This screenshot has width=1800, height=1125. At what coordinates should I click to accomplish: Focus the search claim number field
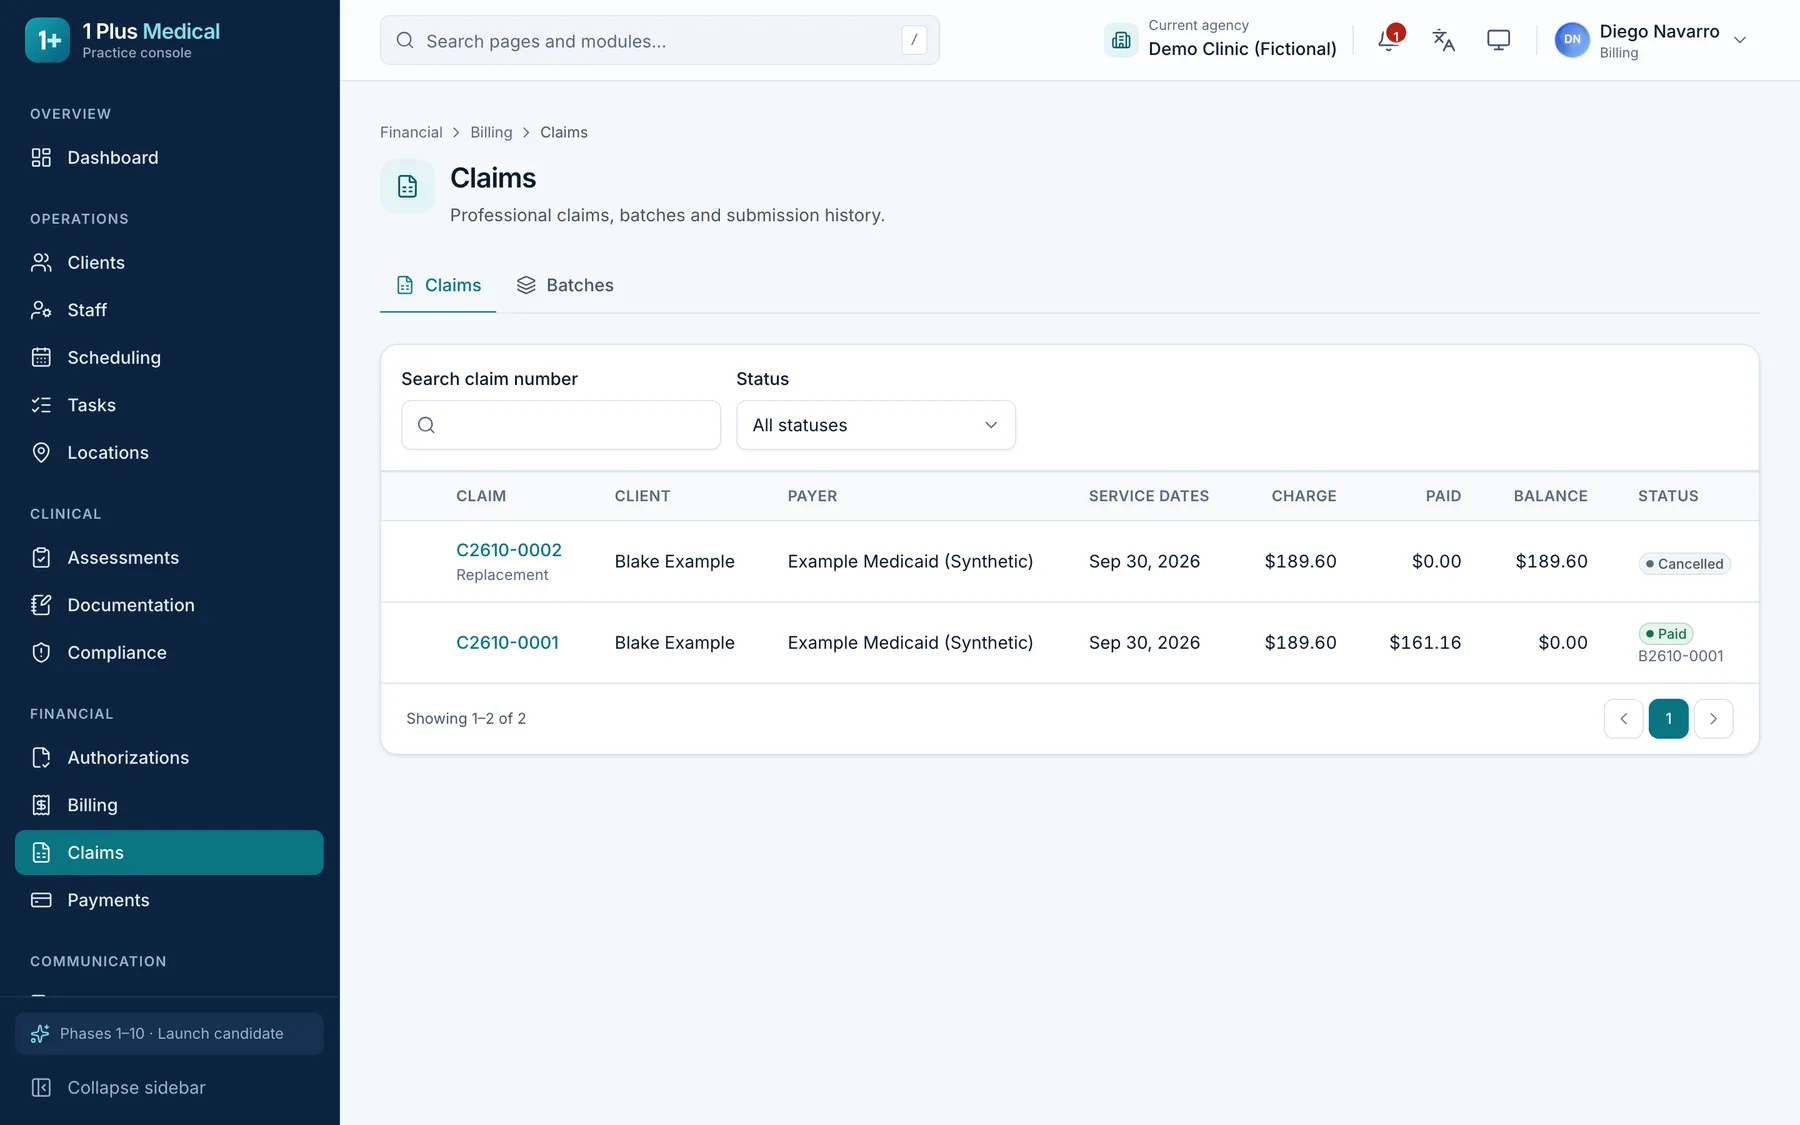pyautogui.click(x=561, y=425)
